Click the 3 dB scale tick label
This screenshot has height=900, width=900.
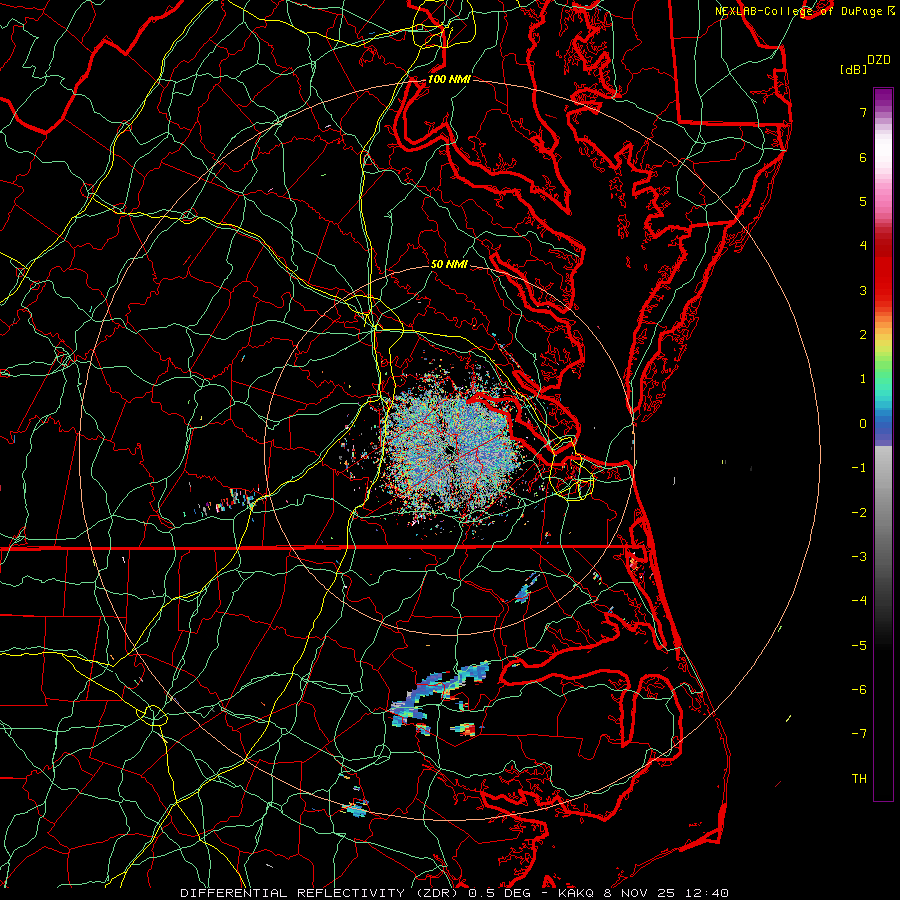click(863, 290)
